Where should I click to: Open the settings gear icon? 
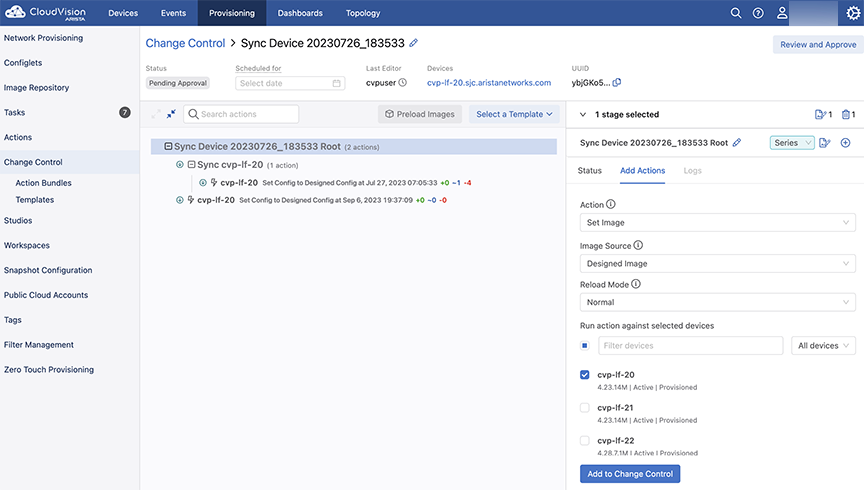853,13
